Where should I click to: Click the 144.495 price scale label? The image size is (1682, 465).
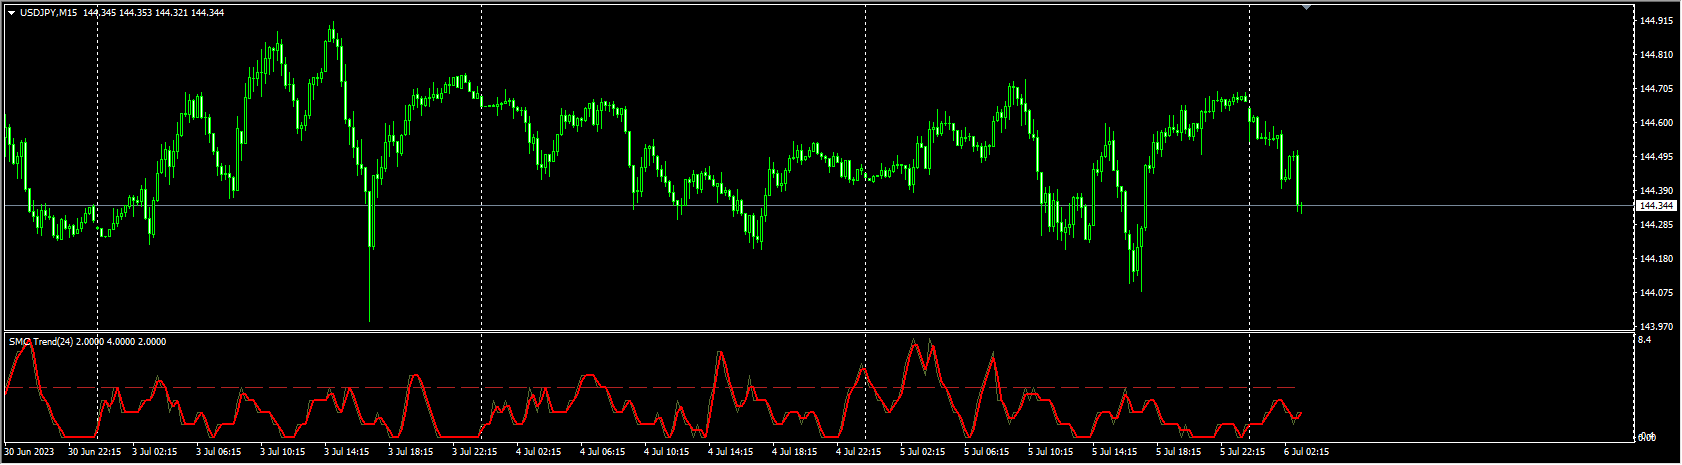point(1657,156)
